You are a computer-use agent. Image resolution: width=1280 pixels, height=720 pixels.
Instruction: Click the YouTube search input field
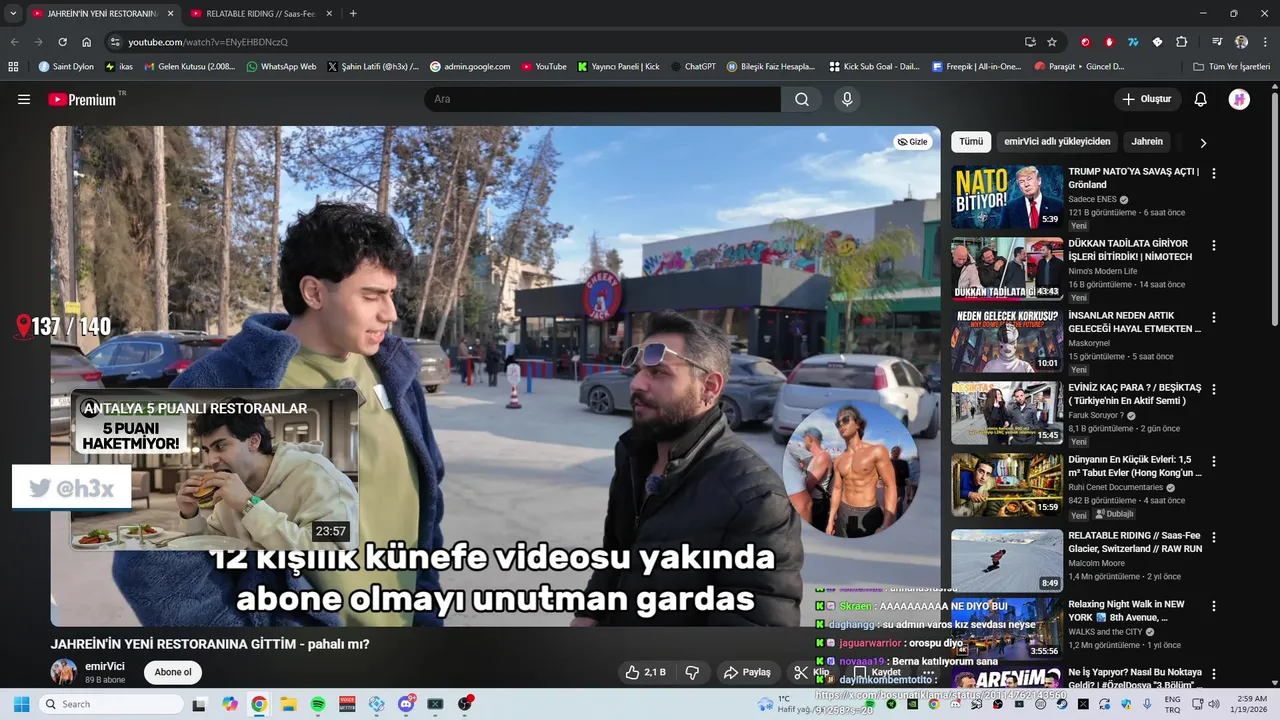(602, 99)
